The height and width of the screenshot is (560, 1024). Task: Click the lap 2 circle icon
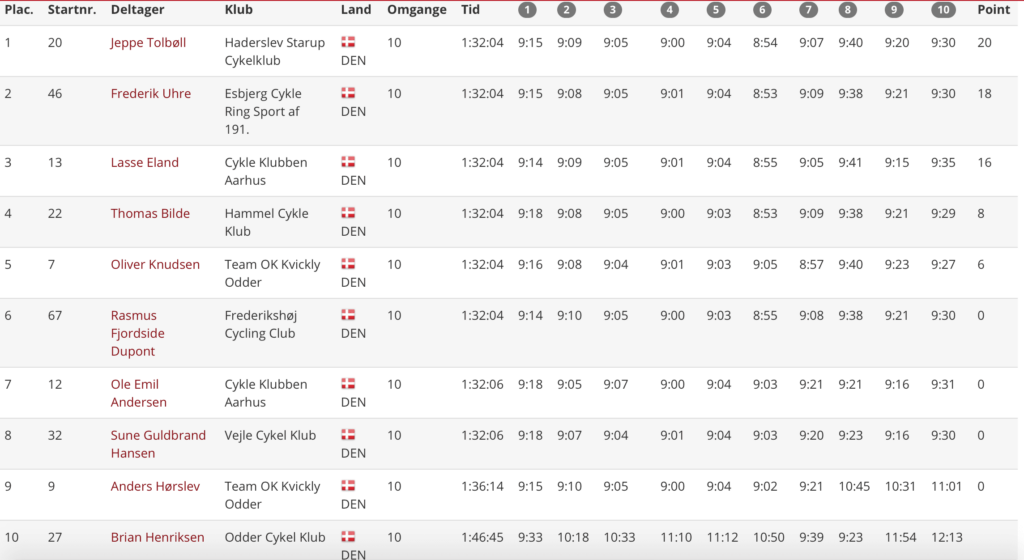[566, 10]
